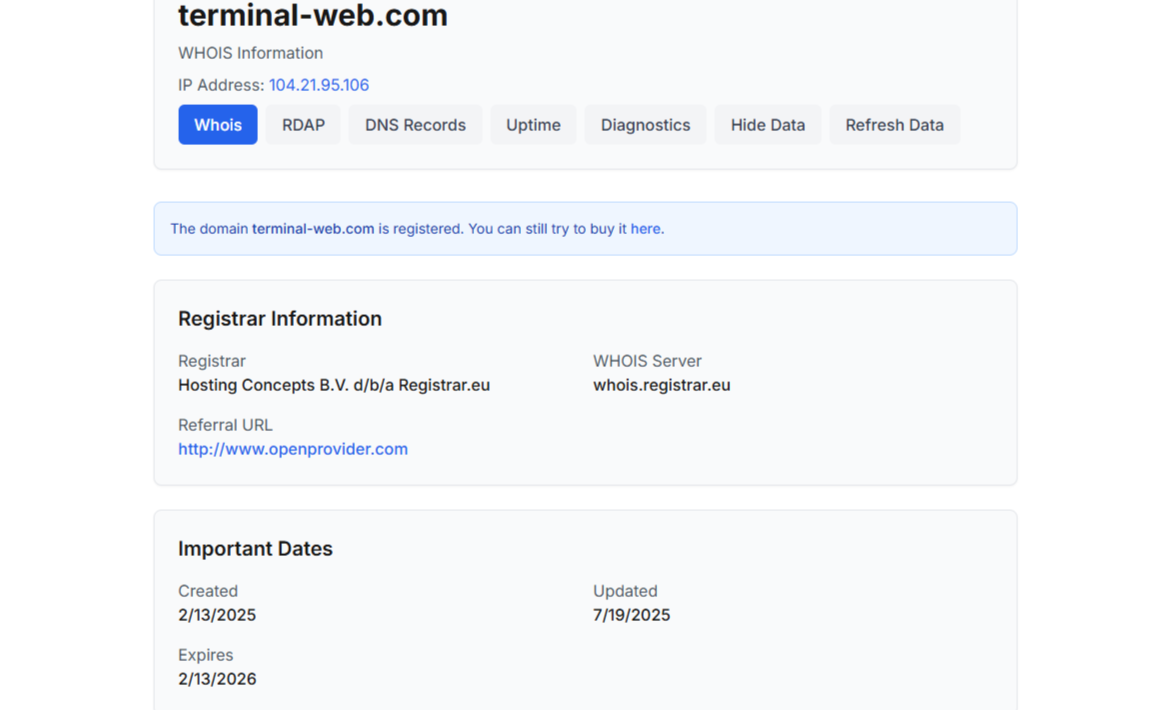Click the Registrar Information section heading
The image size is (1175, 710).
tap(280, 318)
